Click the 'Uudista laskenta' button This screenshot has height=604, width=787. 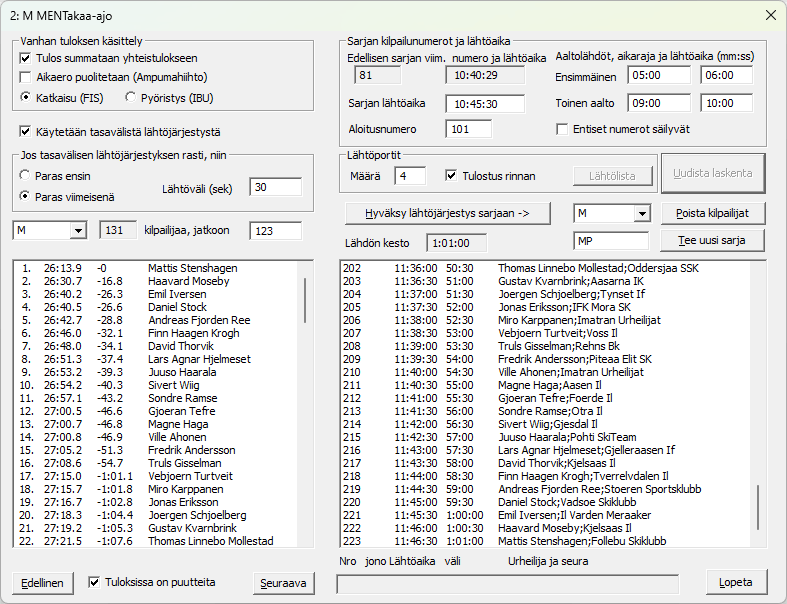[713, 173]
